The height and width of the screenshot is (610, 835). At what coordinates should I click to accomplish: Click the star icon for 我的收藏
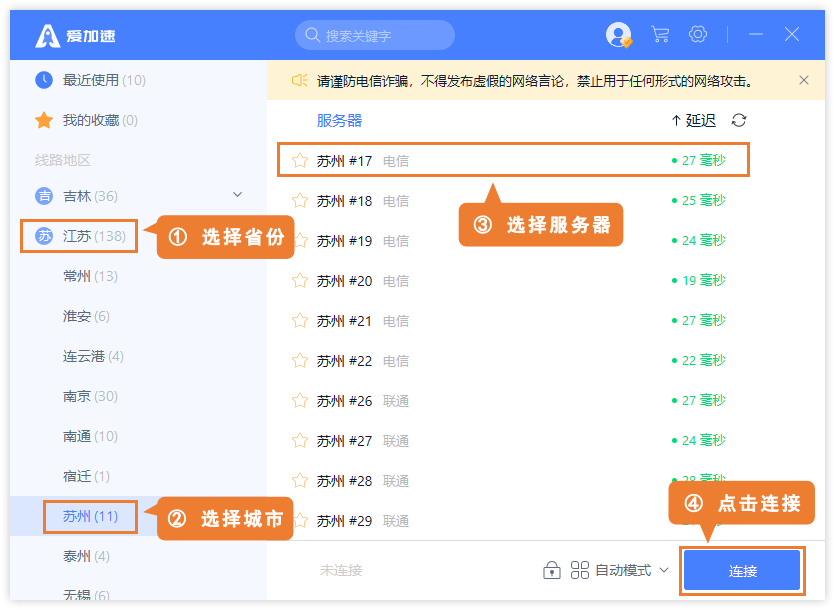pos(44,120)
